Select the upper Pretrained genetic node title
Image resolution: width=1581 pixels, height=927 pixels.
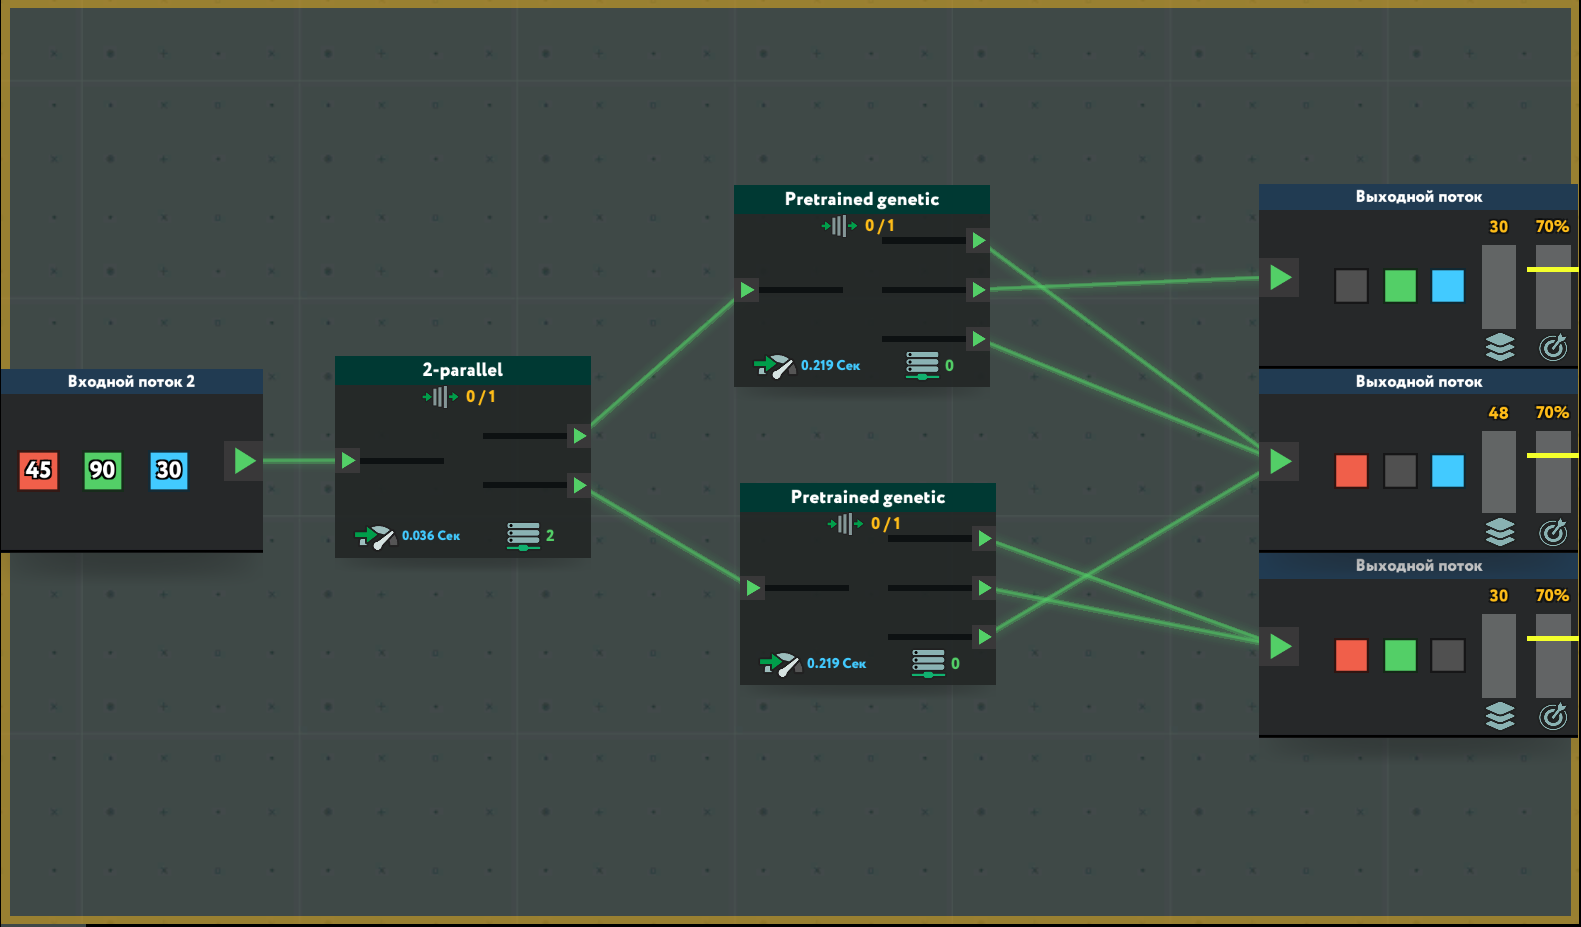tap(862, 199)
